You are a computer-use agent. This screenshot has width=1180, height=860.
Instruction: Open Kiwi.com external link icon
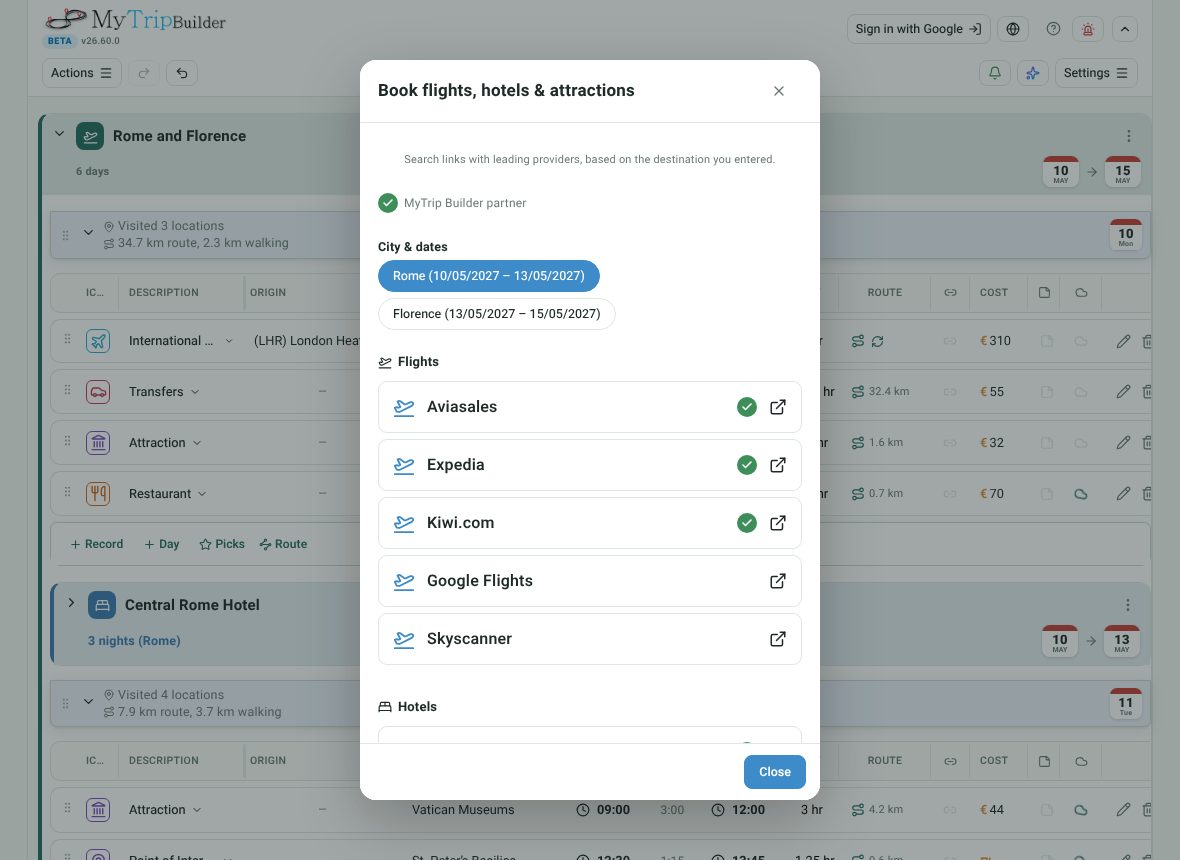tap(777, 523)
